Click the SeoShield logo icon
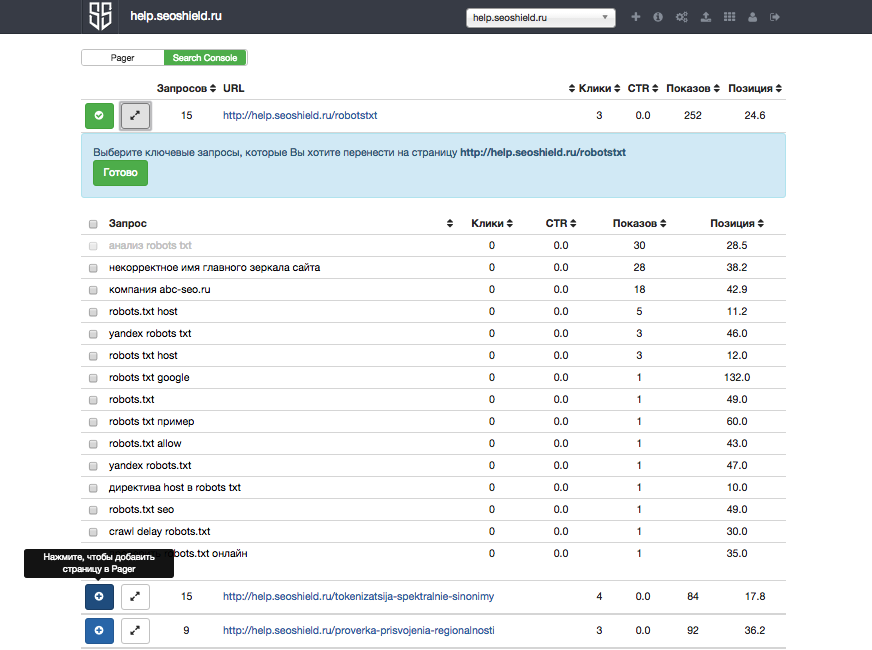This screenshot has height=650, width=872. 101,16
